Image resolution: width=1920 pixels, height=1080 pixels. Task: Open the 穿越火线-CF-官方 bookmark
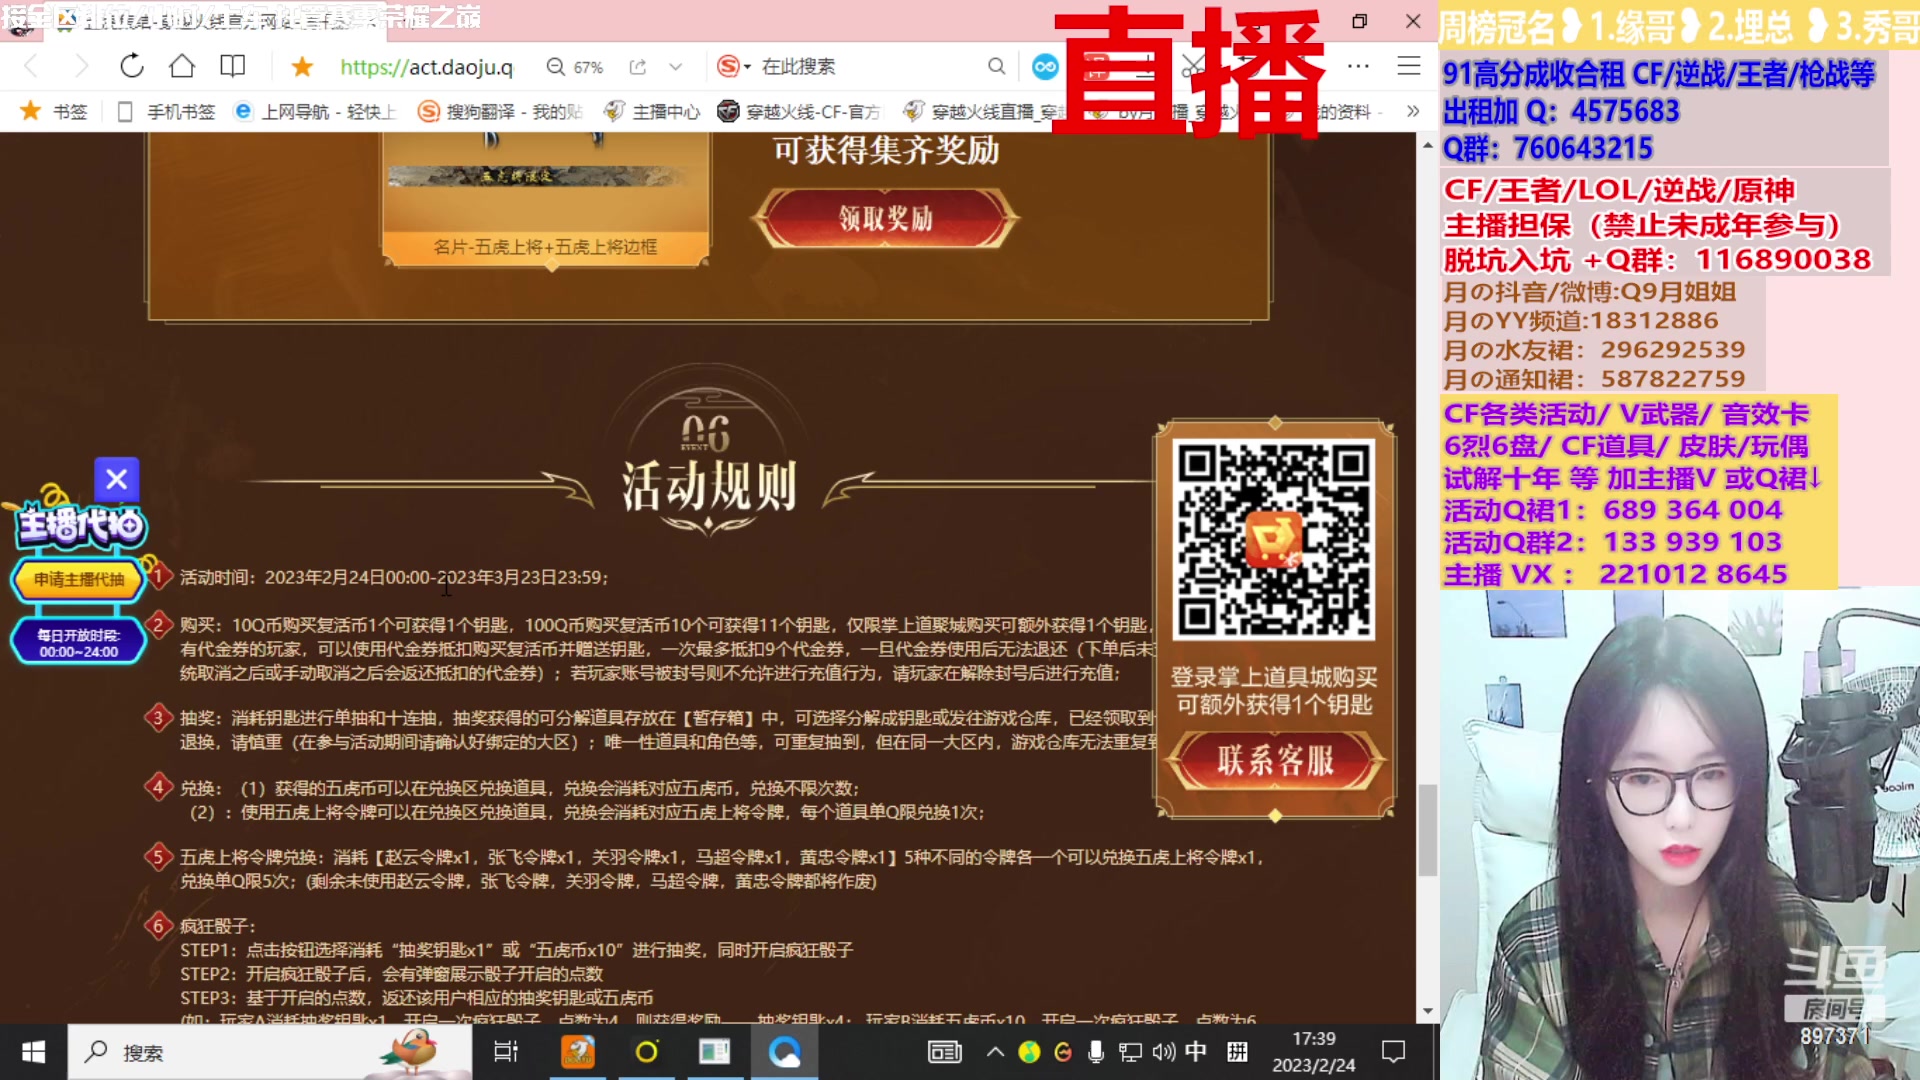[800, 111]
